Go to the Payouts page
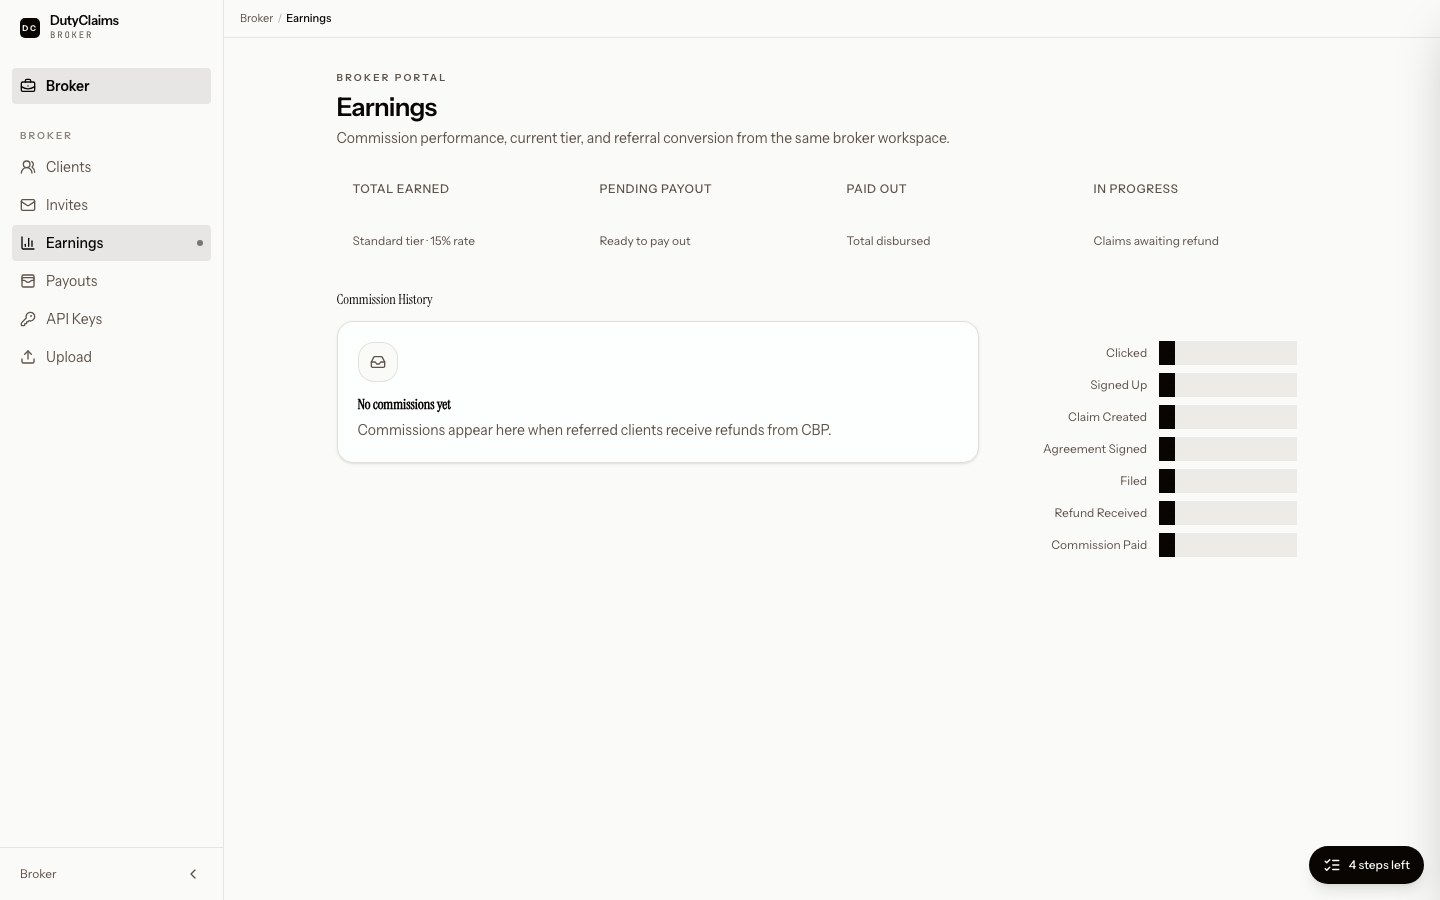 point(111,281)
